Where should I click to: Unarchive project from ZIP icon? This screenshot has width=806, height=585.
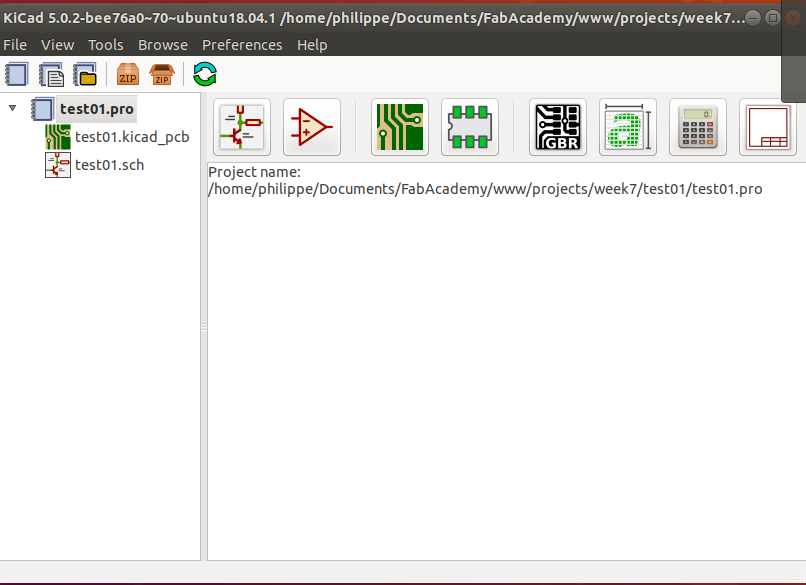click(x=161, y=75)
